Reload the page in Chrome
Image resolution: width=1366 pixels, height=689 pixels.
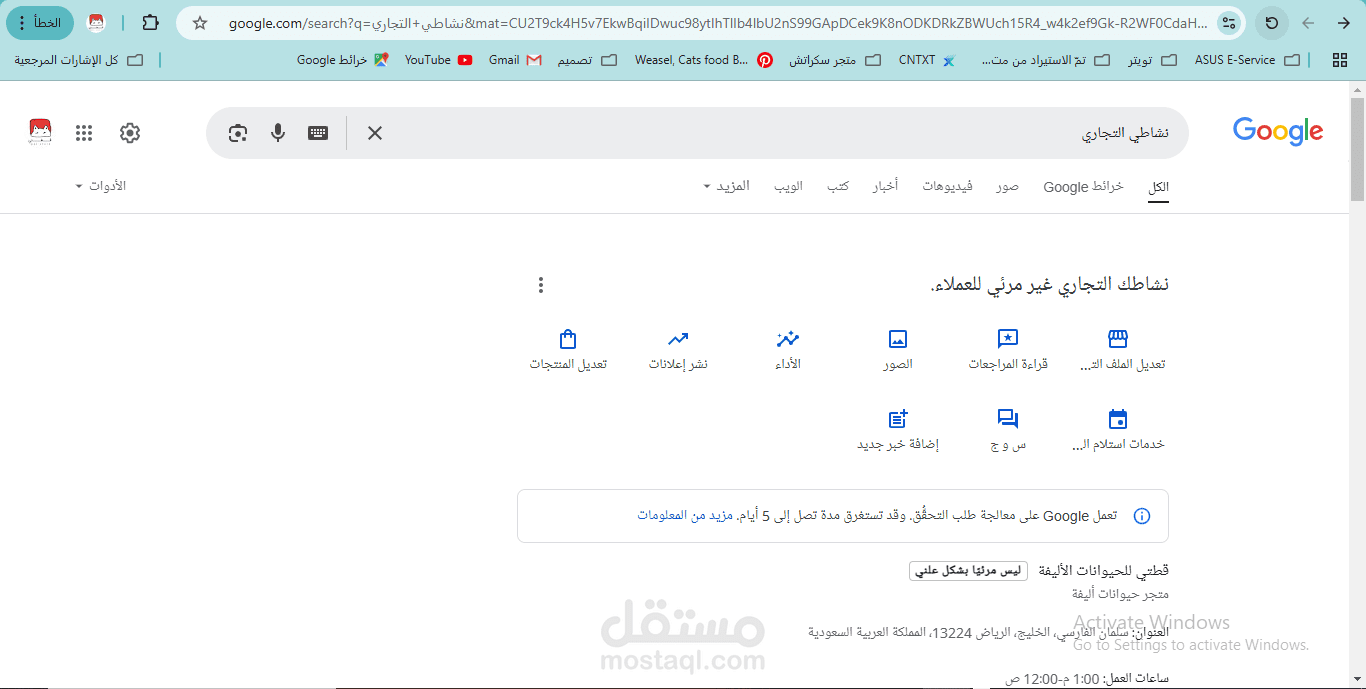coord(1272,22)
